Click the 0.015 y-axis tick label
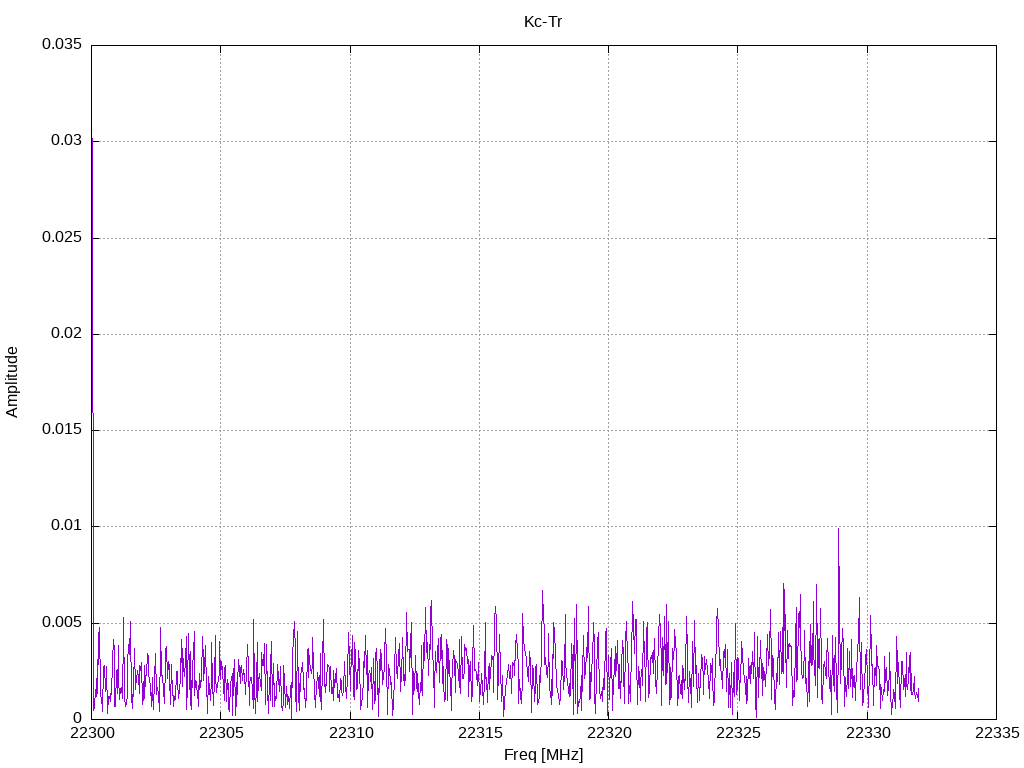The height and width of the screenshot is (768, 1024). pyautogui.click(x=61, y=430)
